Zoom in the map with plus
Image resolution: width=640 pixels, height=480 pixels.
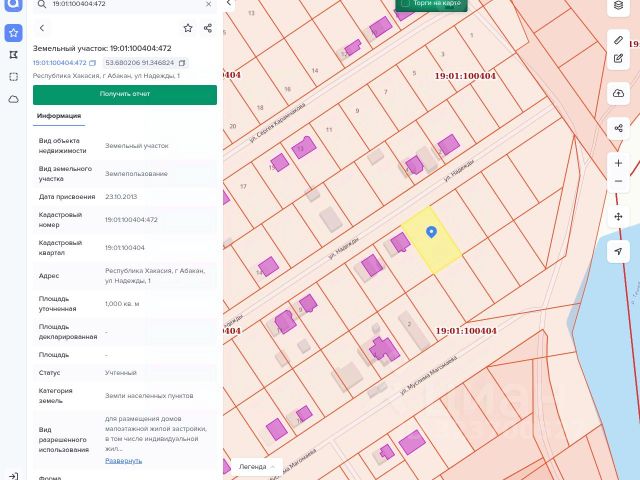[x=618, y=163]
